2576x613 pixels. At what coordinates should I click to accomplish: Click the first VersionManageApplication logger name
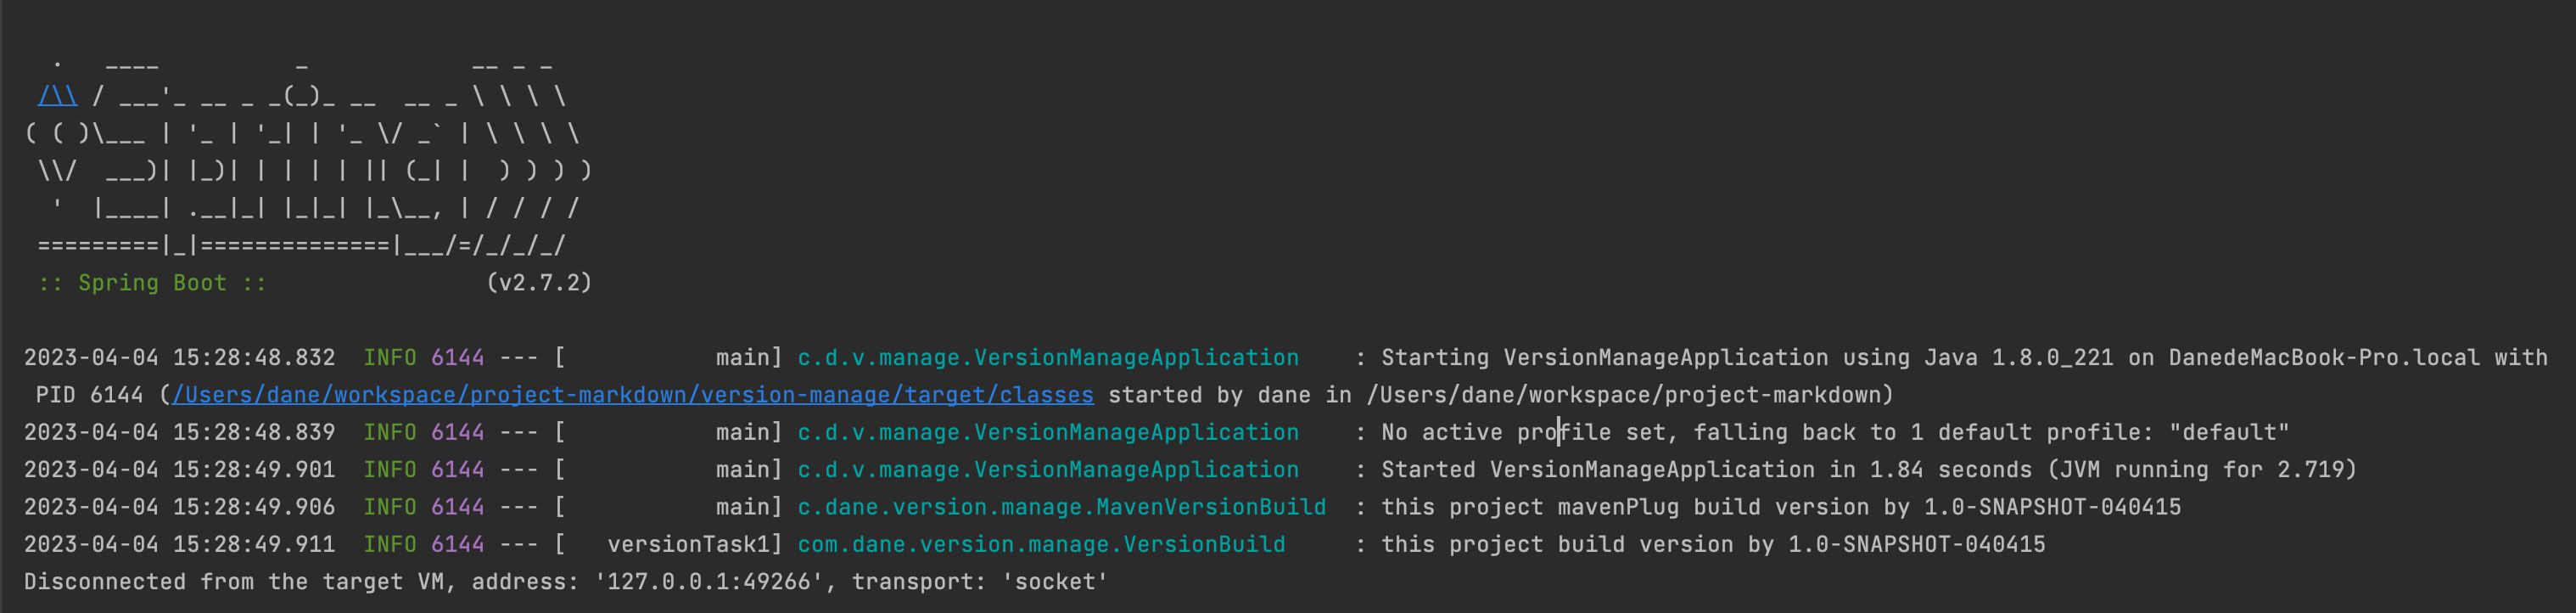[1048, 357]
